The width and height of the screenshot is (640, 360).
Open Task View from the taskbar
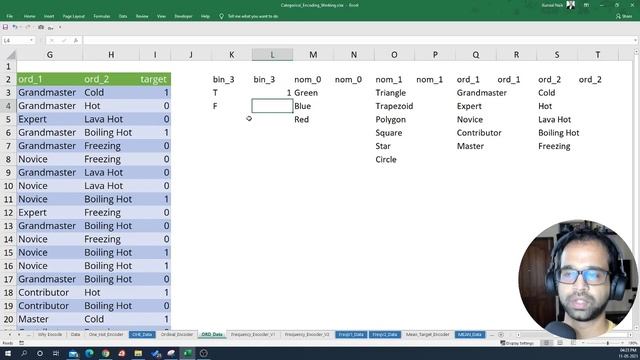[56, 353]
